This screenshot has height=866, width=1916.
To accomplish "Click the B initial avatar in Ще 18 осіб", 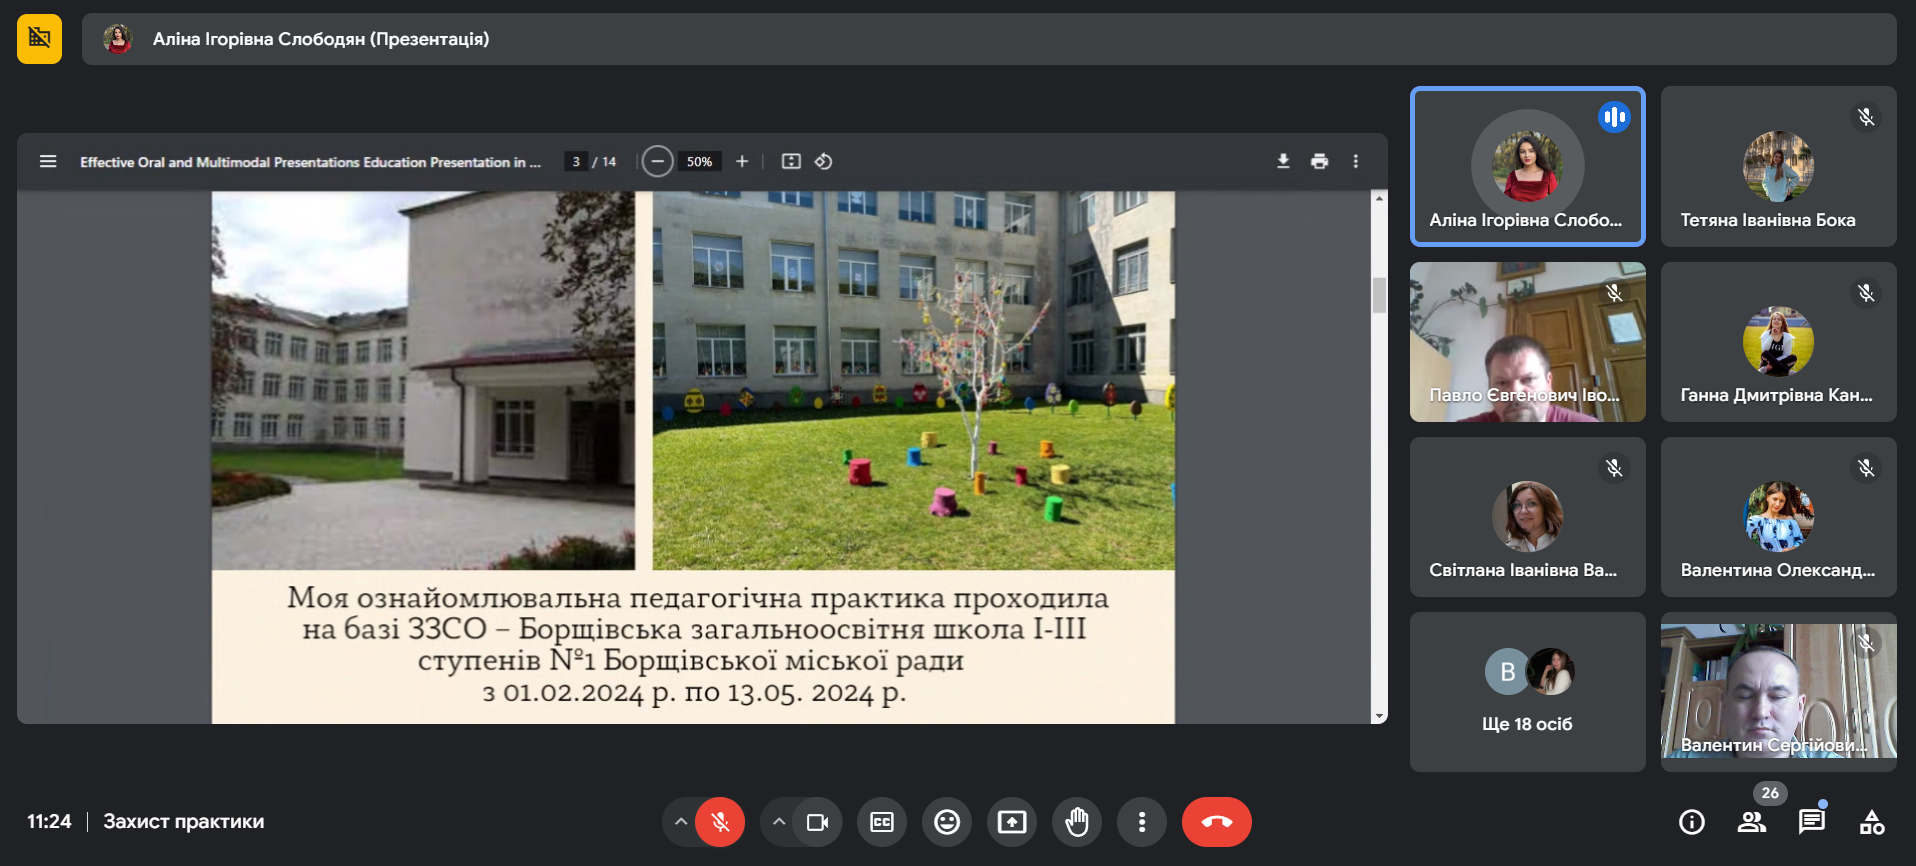I will (1507, 672).
